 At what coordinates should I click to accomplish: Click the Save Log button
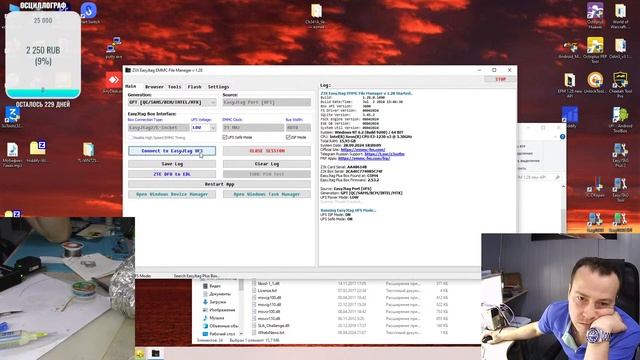(172, 164)
